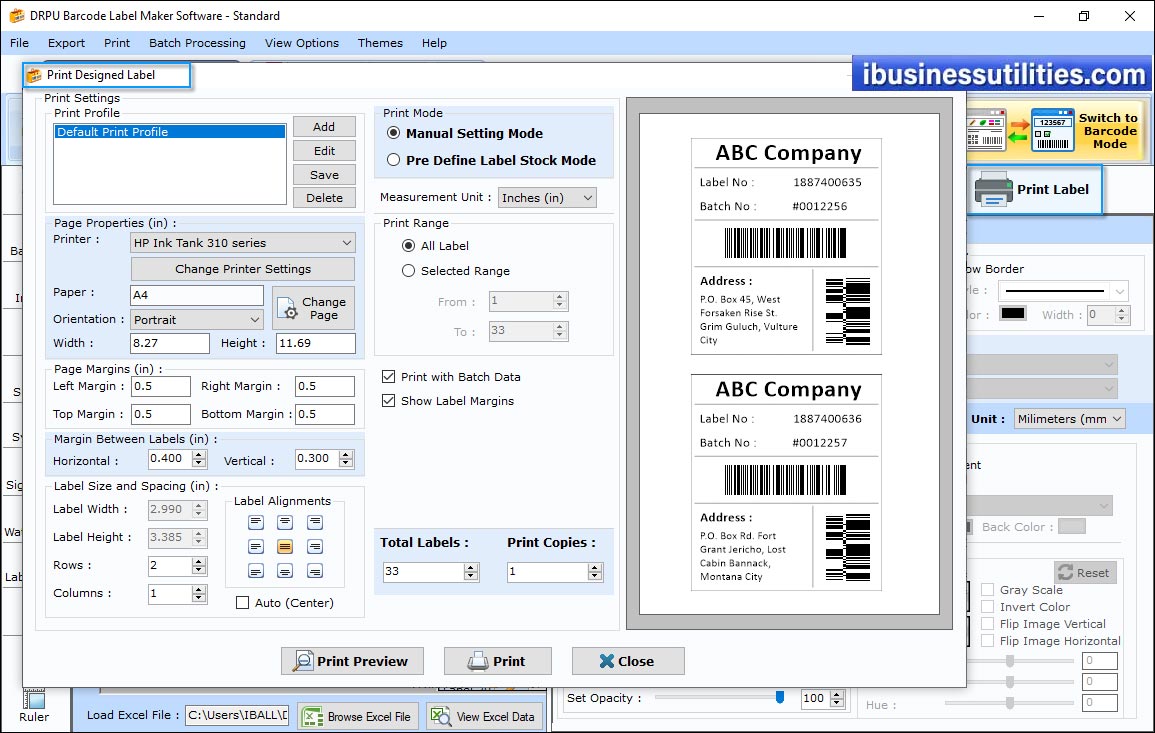1155x733 pixels.
Task: Toggle Print with Batch Data checkbox
Action: [388, 376]
